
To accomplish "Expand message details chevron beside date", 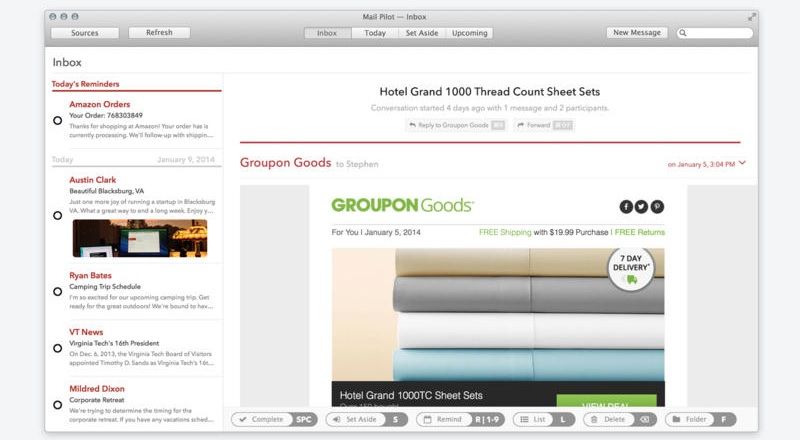I will click(x=742, y=163).
